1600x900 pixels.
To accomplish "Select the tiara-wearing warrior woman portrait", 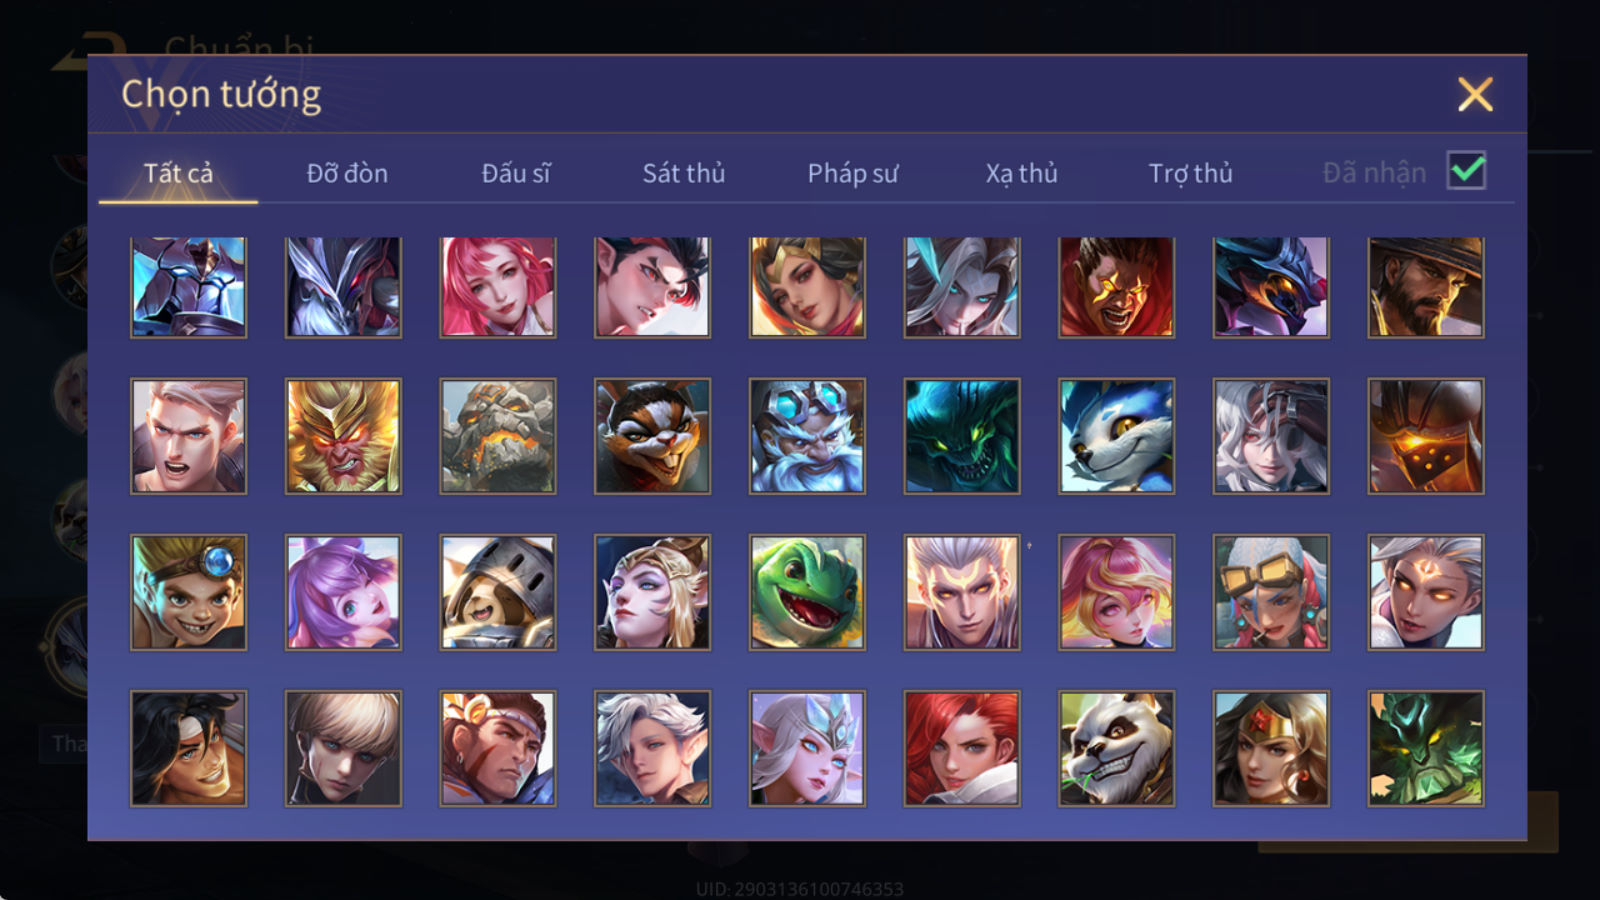I will 1271,748.
